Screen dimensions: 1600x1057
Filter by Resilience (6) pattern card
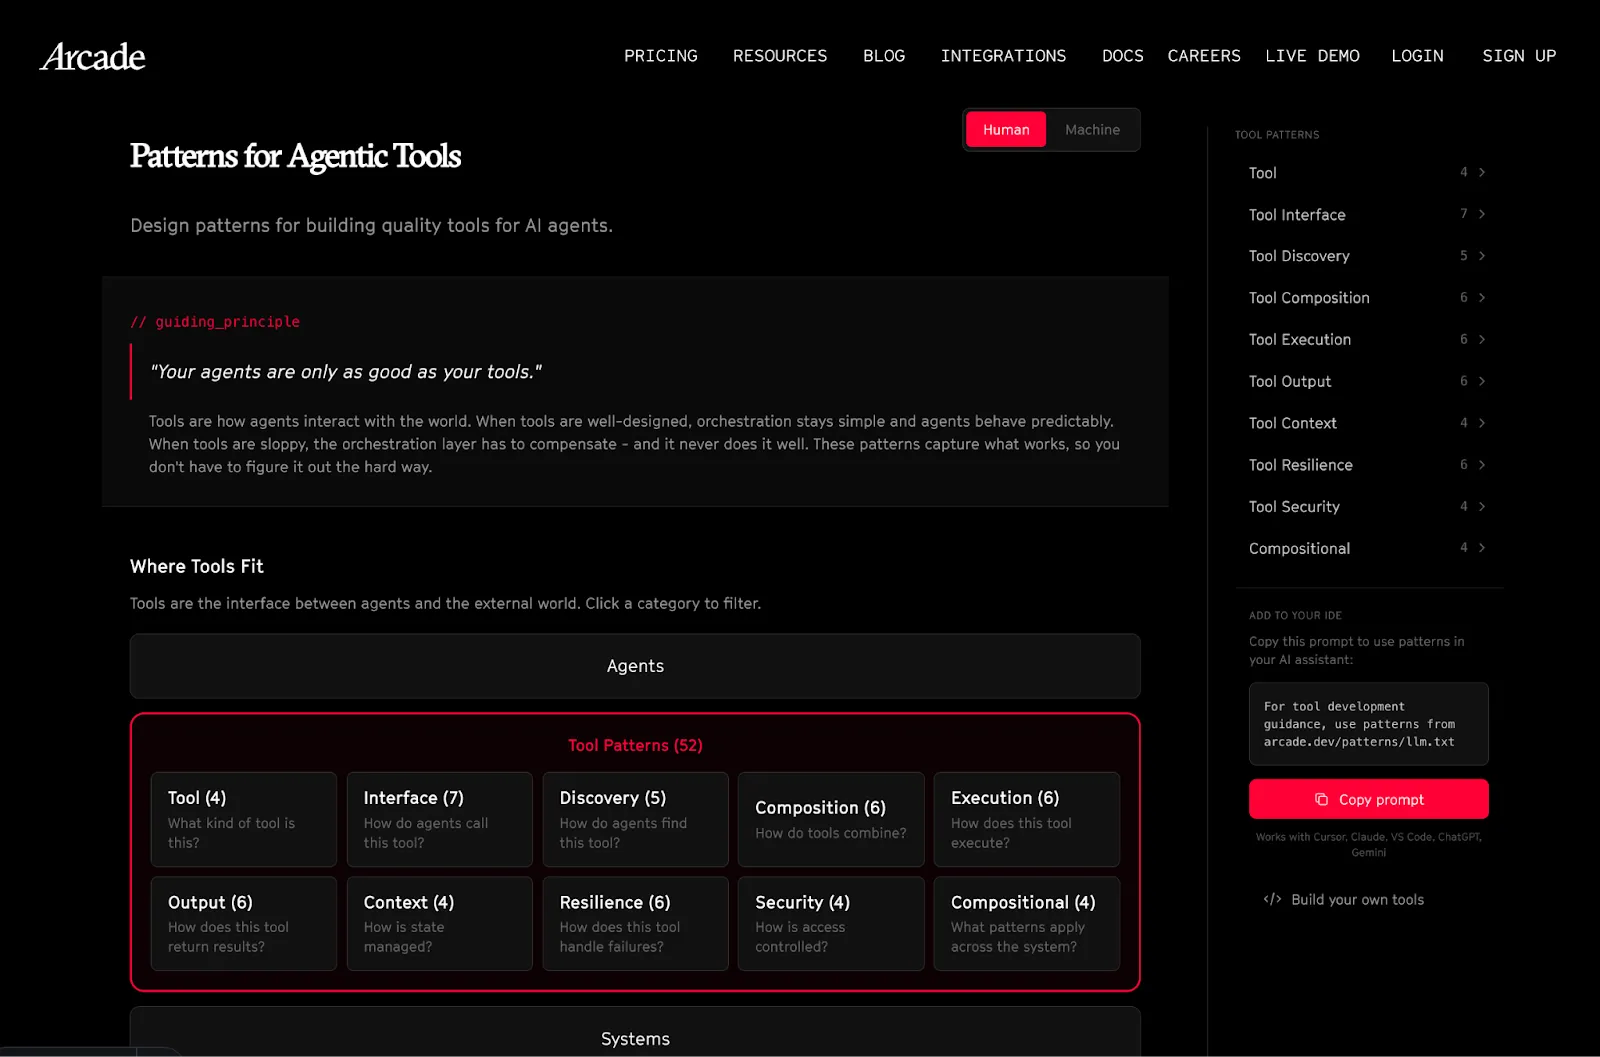point(635,923)
